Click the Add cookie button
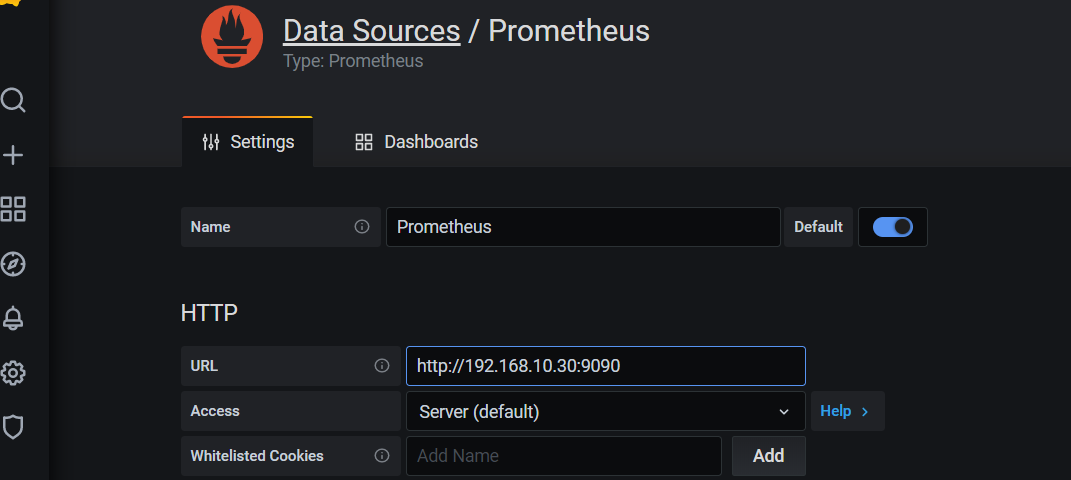The width and height of the screenshot is (1071, 480). pyautogui.click(x=768, y=455)
